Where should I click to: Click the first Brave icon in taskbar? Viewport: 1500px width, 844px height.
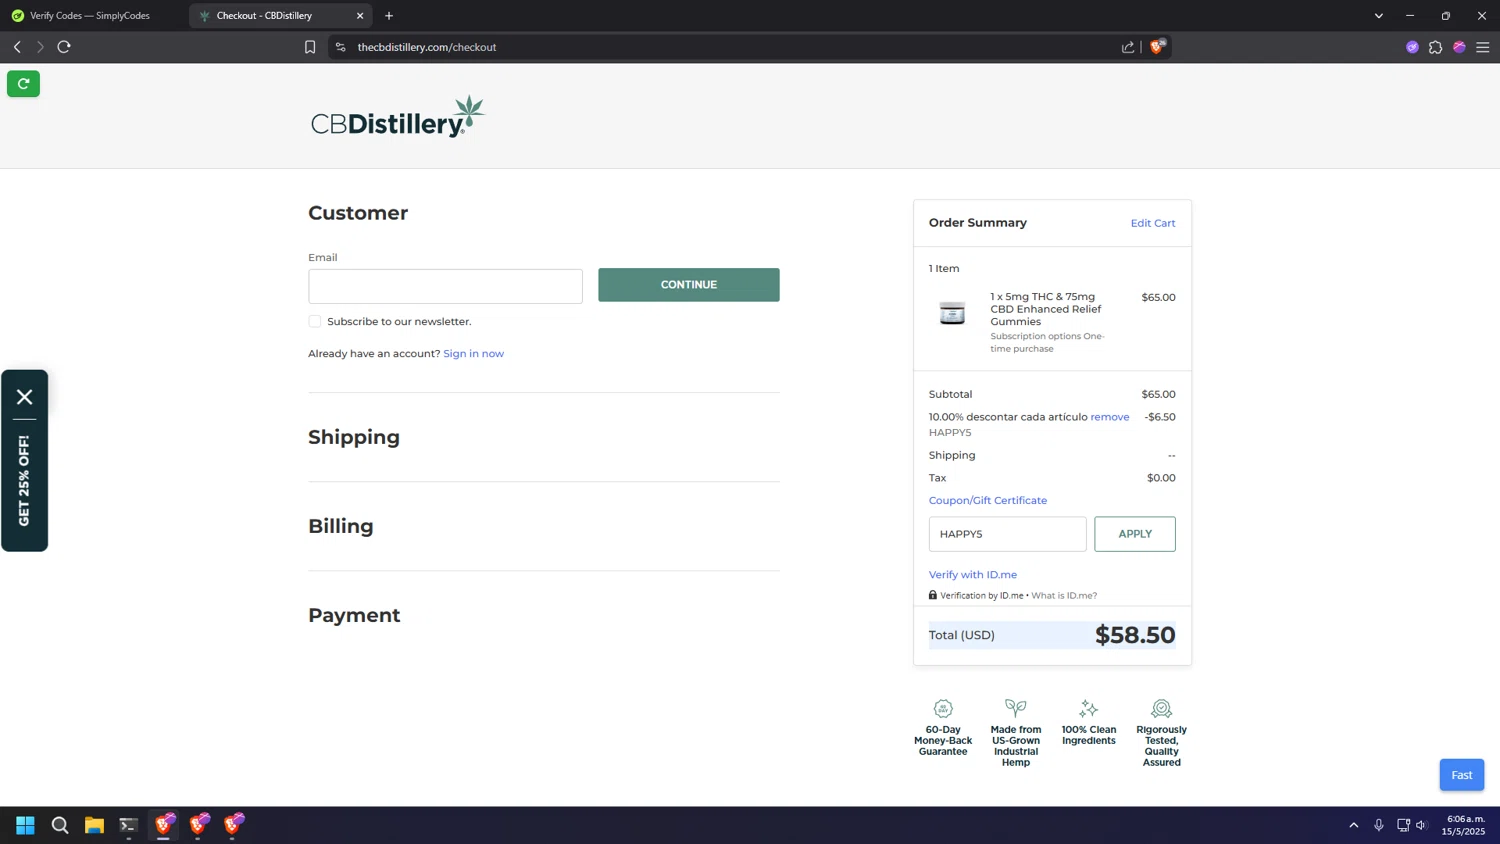click(x=164, y=824)
